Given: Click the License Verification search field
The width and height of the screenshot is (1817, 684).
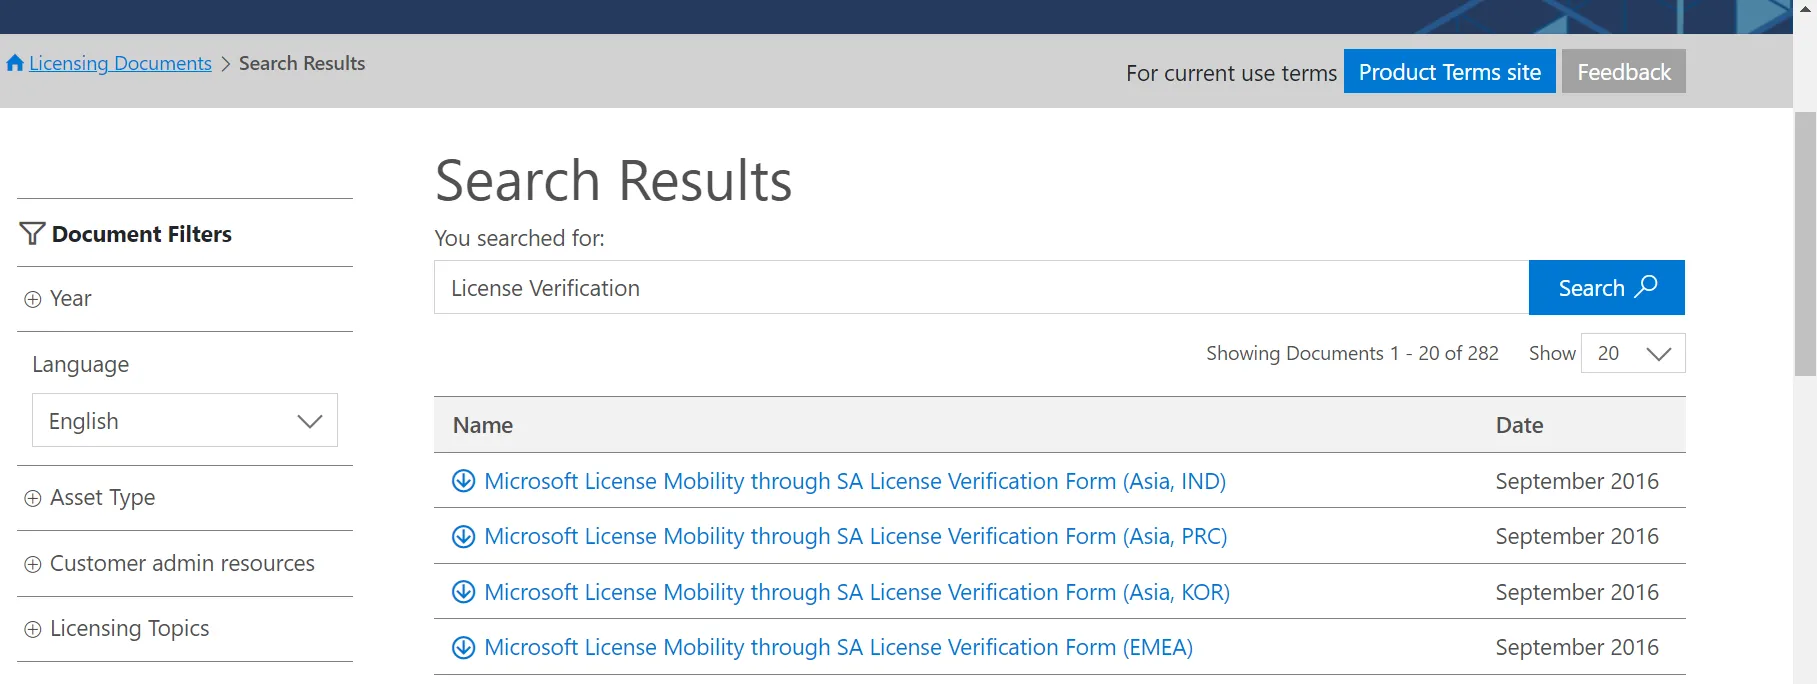Looking at the screenshot, I should tap(981, 288).
